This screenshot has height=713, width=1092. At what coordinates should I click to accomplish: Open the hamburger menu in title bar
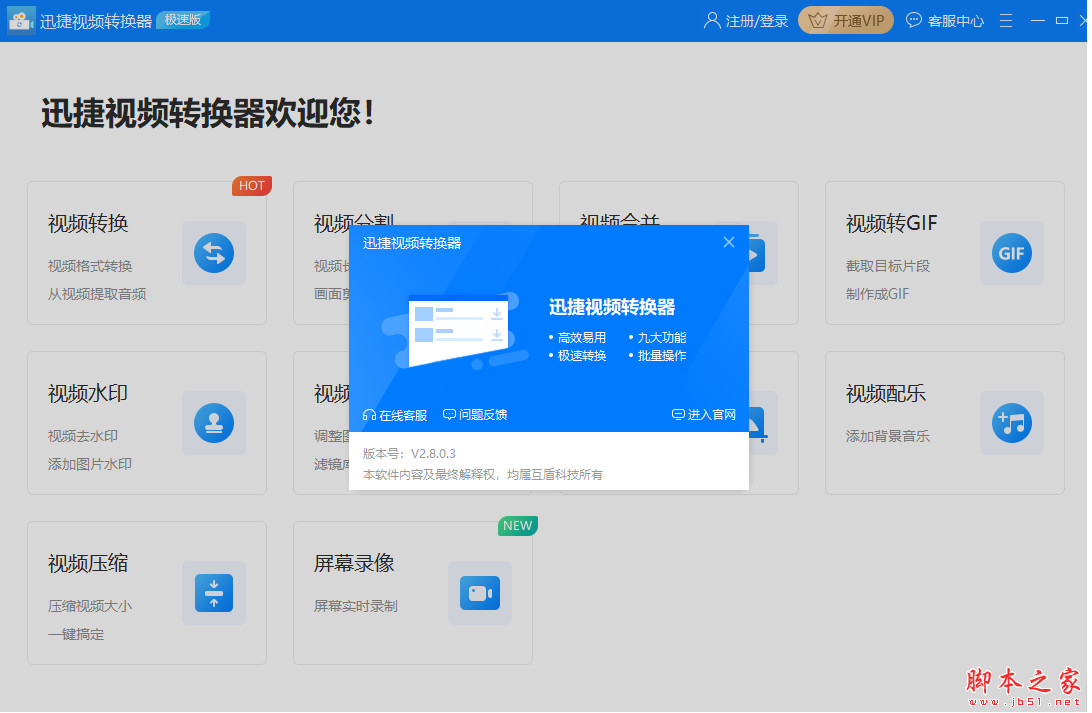(x=1006, y=20)
